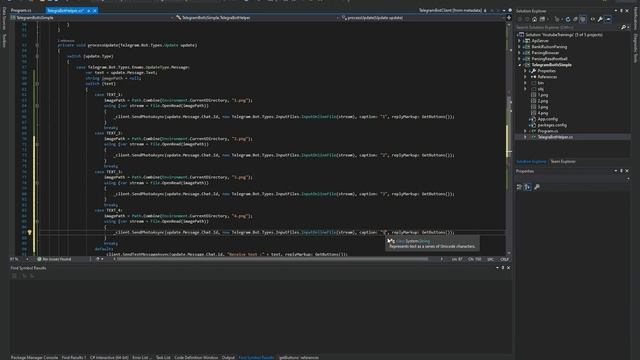Click the SPC indentation indicator in editor status
This screenshot has height=360, width=640.
coord(491,259)
